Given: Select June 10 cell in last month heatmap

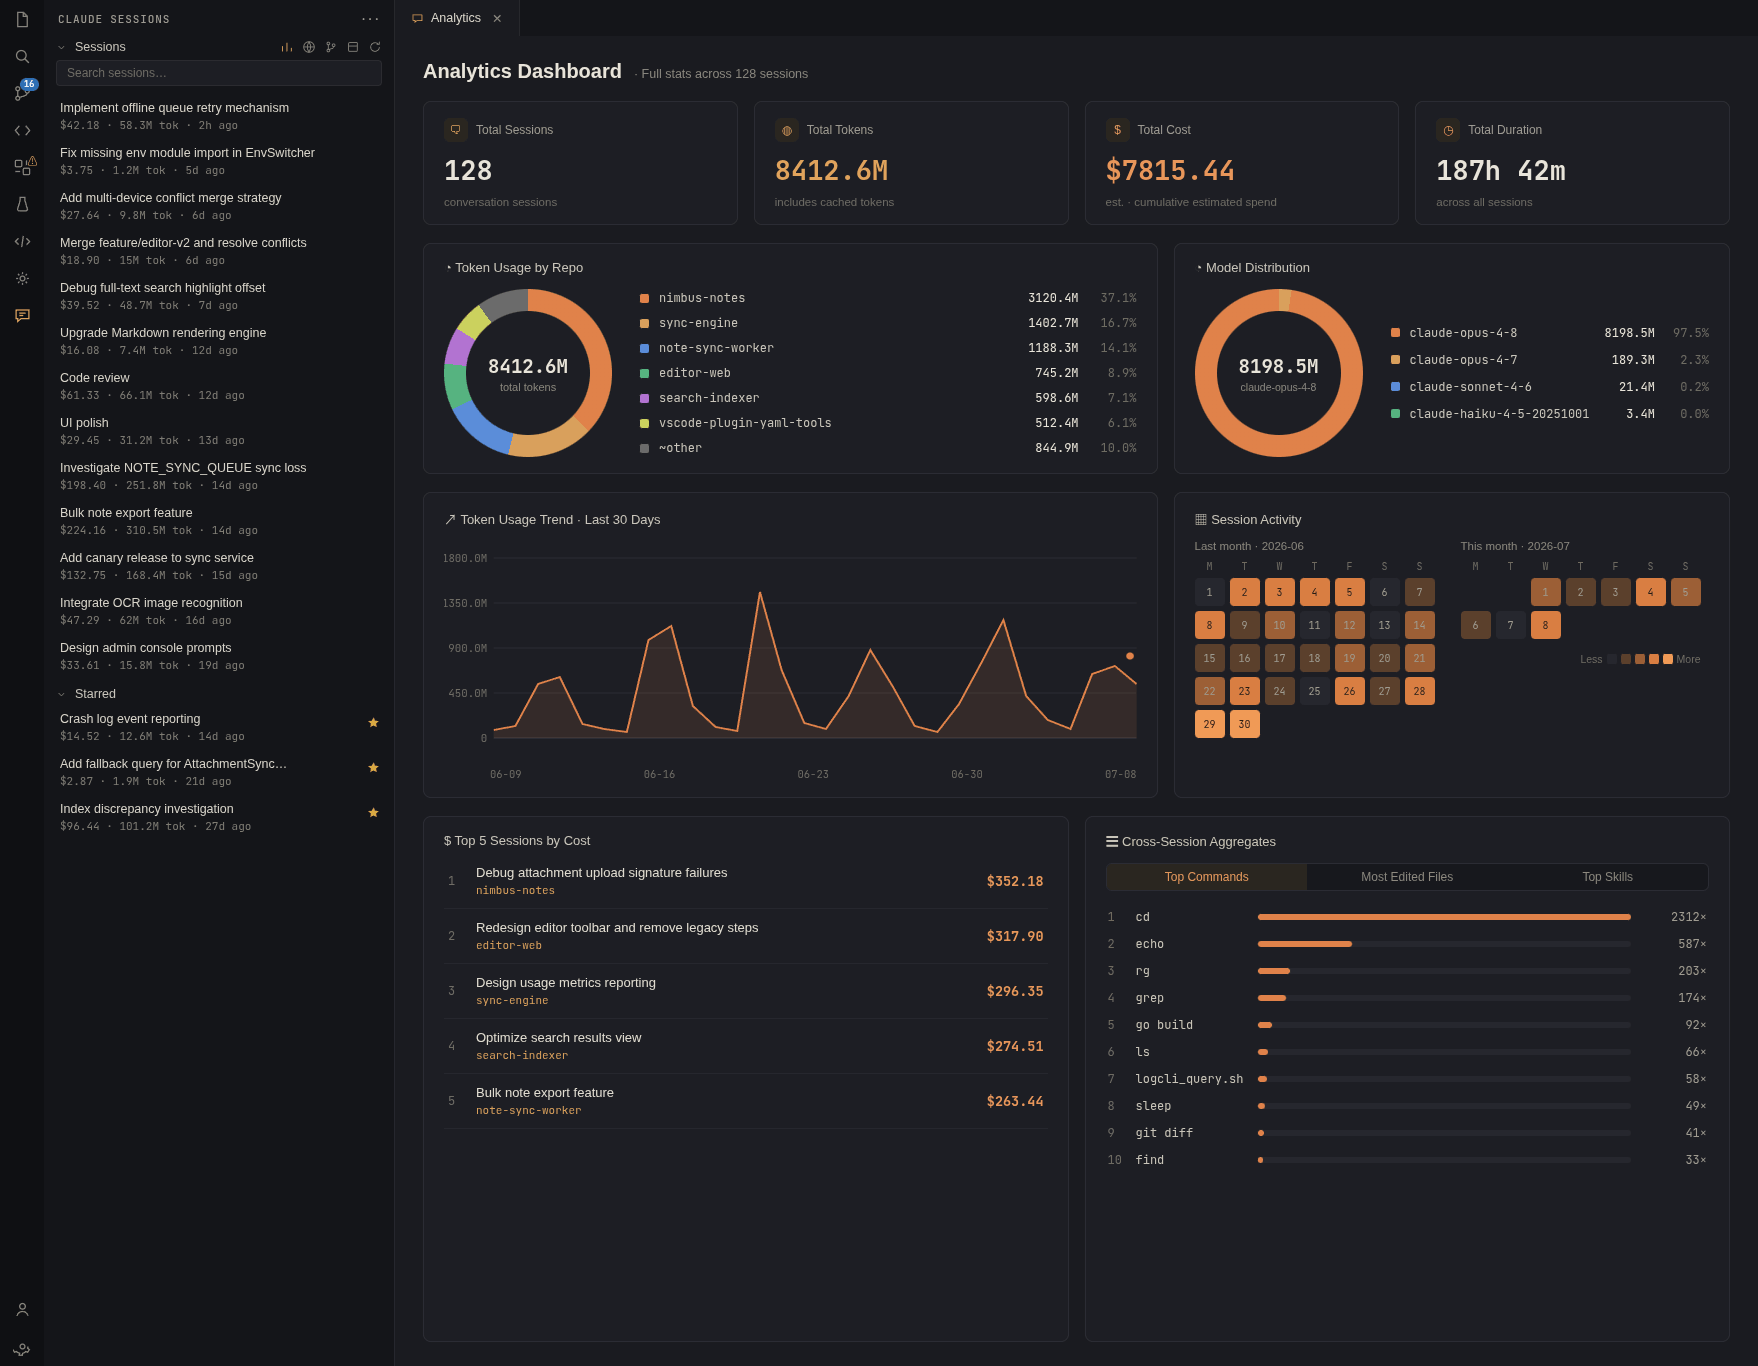Looking at the screenshot, I should pyautogui.click(x=1279, y=625).
